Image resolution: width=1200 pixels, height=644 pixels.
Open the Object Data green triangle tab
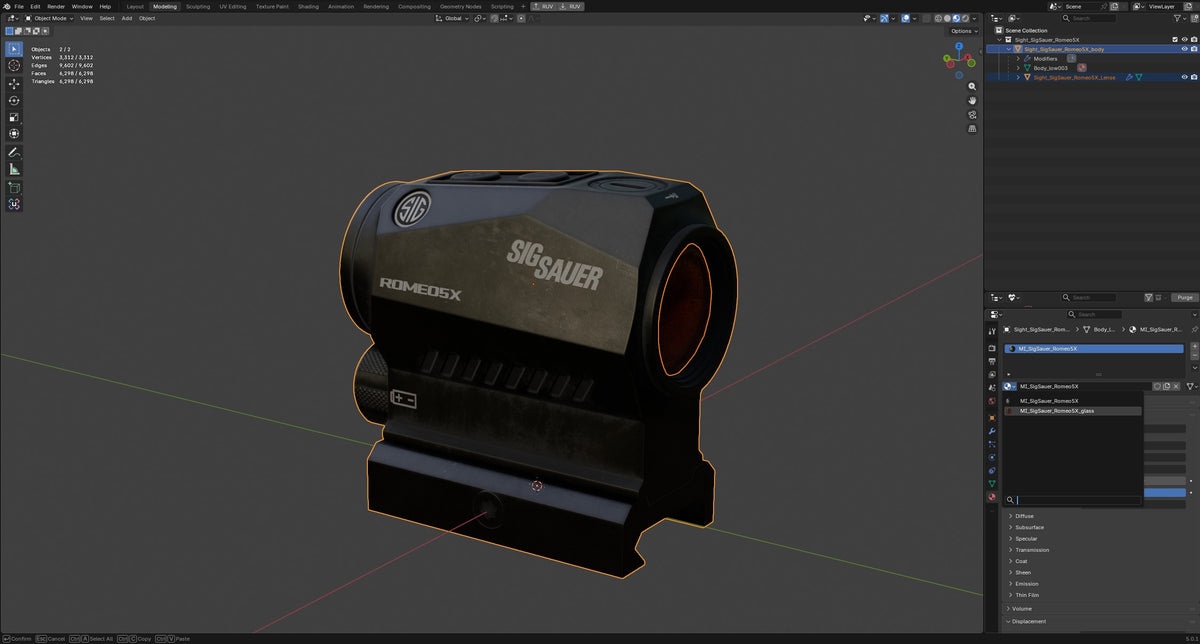(x=992, y=484)
